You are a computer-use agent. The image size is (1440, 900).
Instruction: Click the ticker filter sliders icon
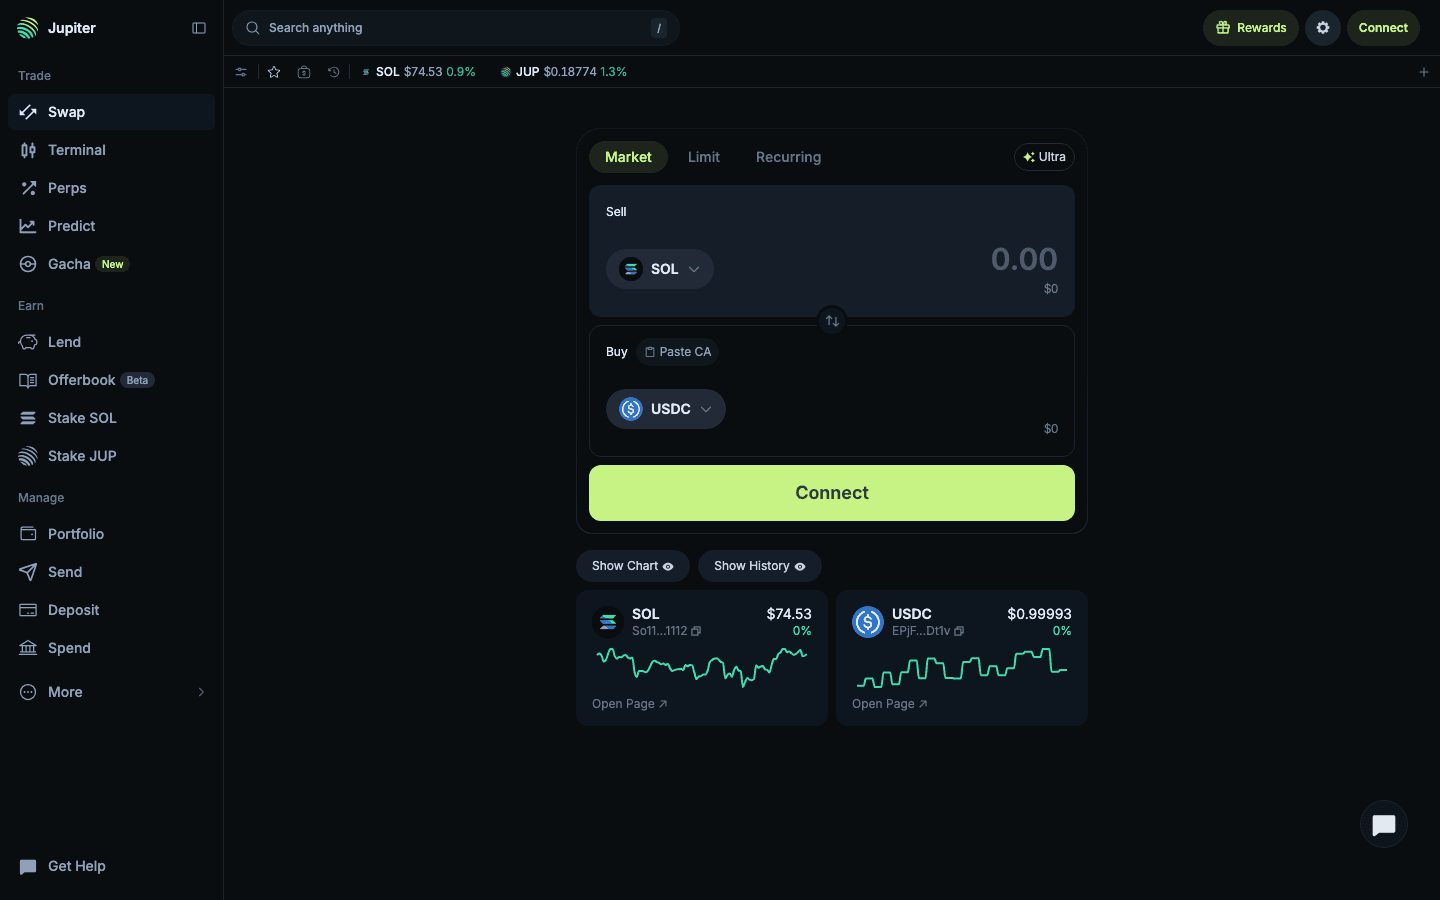click(x=241, y=72)
